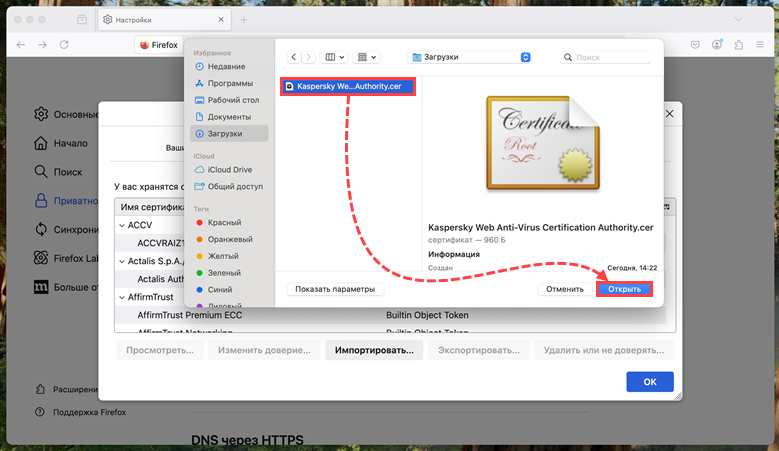The image size is (779, 451).
Task: Open Недавние in the sidebar
Action: (x=226, y=67)
